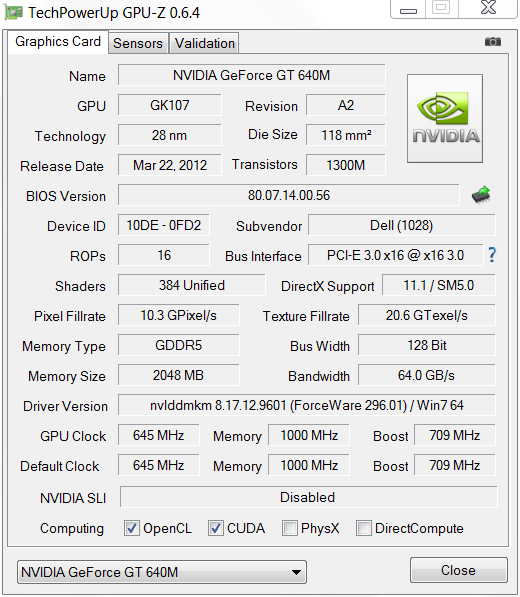
Task: Click the BIOS Version field
Action: (289, 195)
